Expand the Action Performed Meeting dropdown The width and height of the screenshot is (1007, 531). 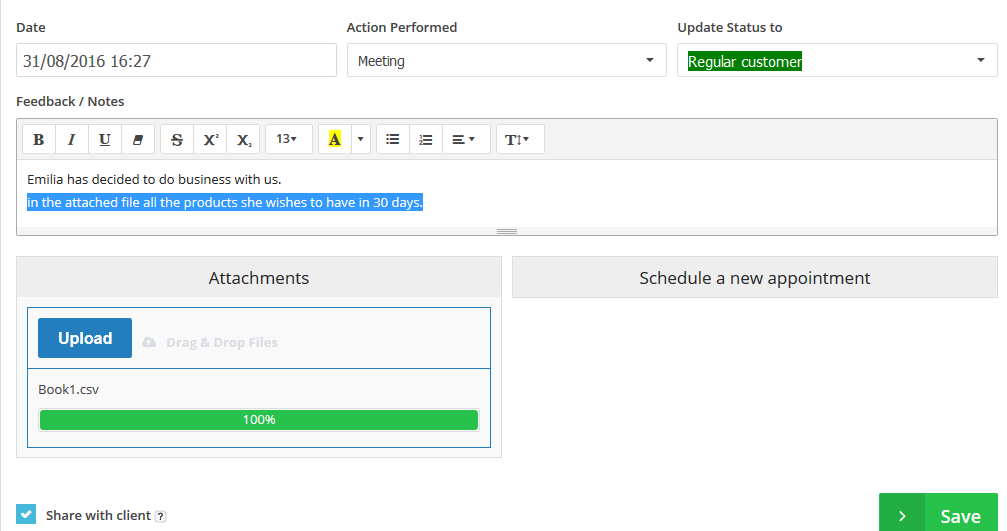coord(507,60)
